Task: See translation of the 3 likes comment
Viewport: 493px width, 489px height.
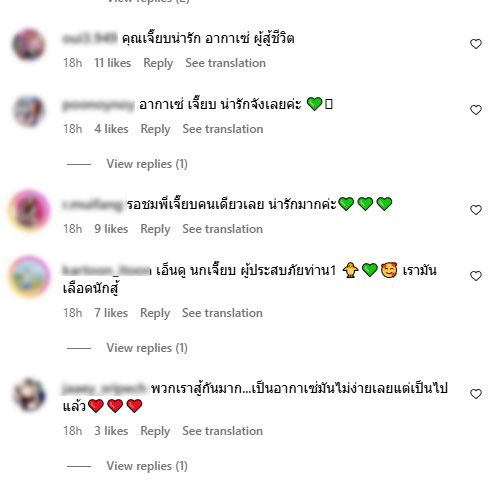Action: [223, 431]
